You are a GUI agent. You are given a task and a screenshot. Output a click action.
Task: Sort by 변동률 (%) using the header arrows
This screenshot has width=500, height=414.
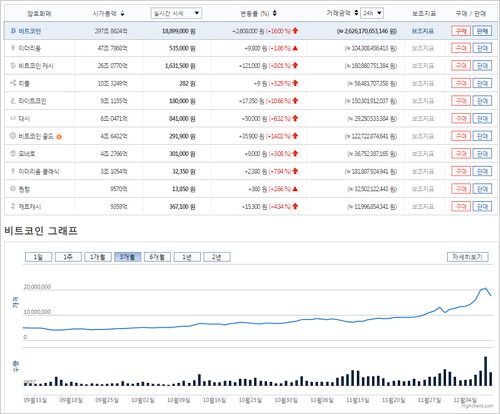click(x=275, y=13)
